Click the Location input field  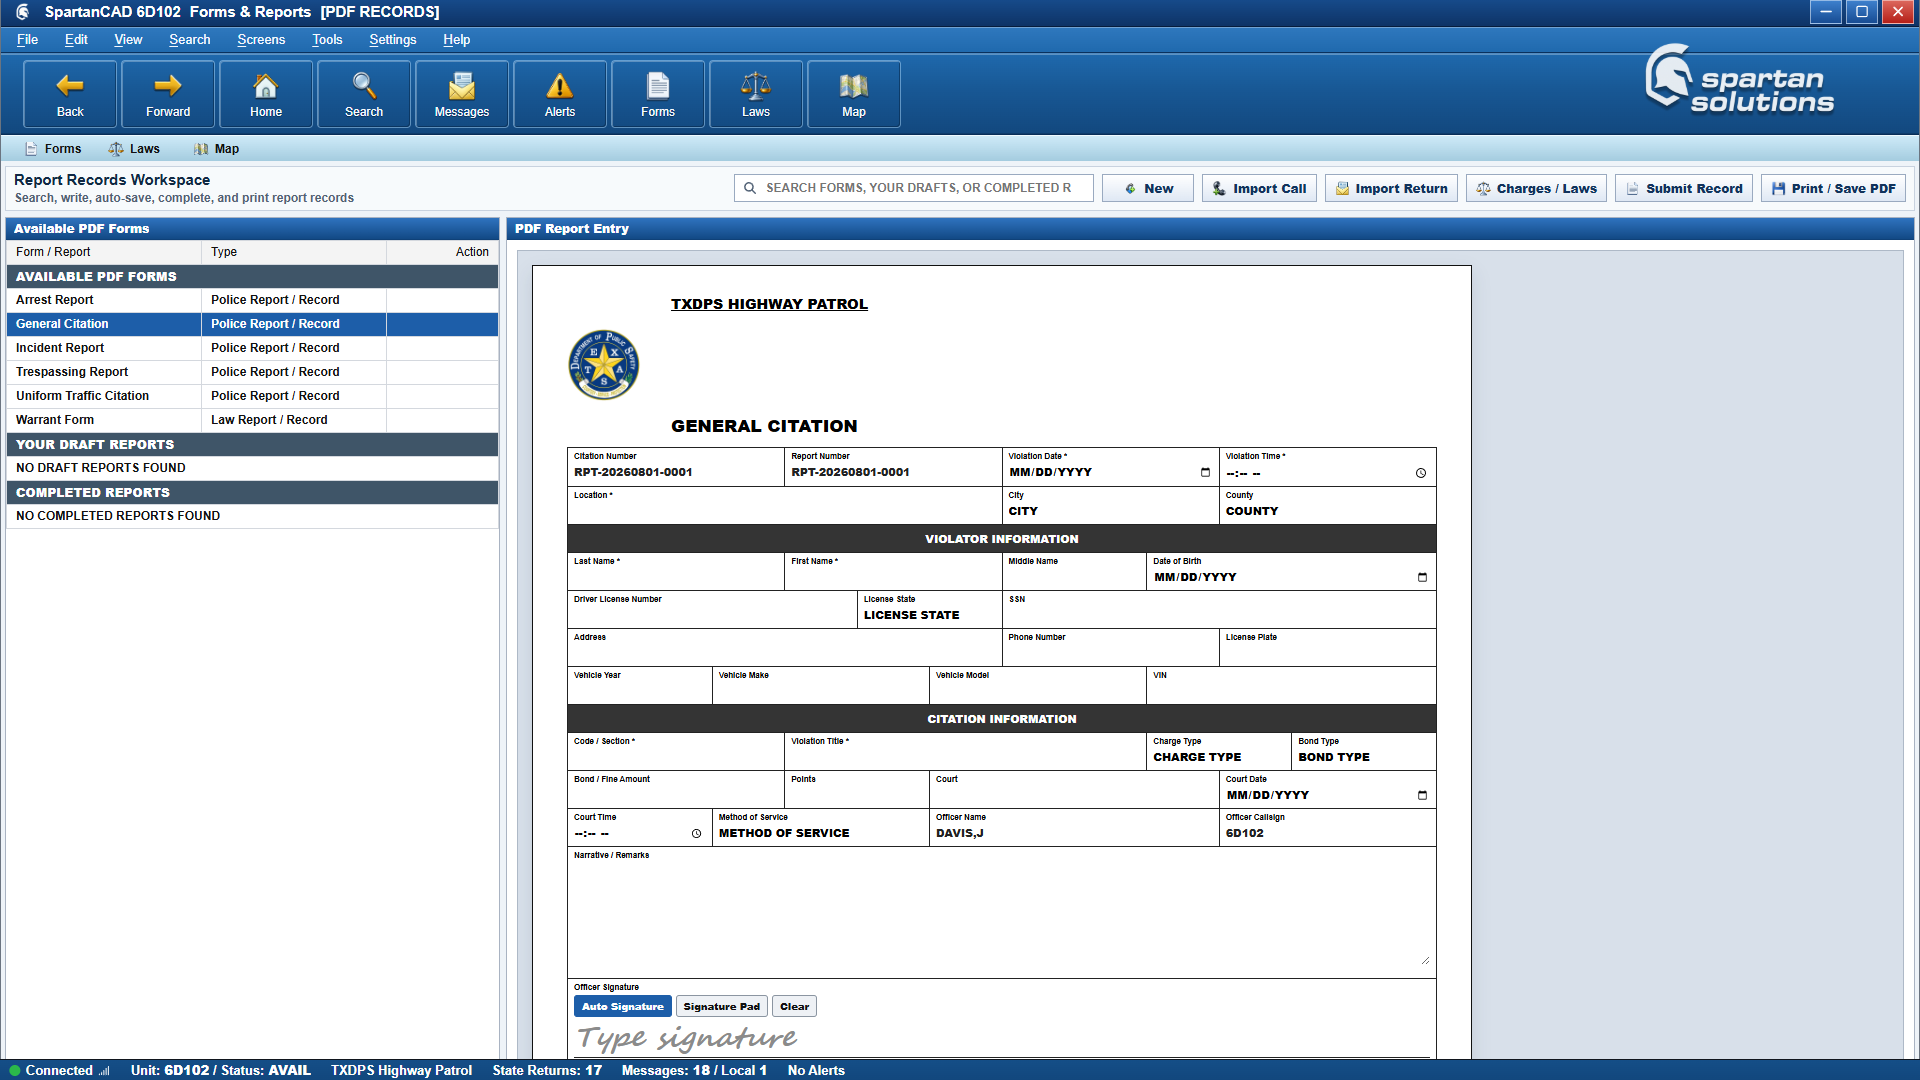pyautogui.click(x=784, y=511)
